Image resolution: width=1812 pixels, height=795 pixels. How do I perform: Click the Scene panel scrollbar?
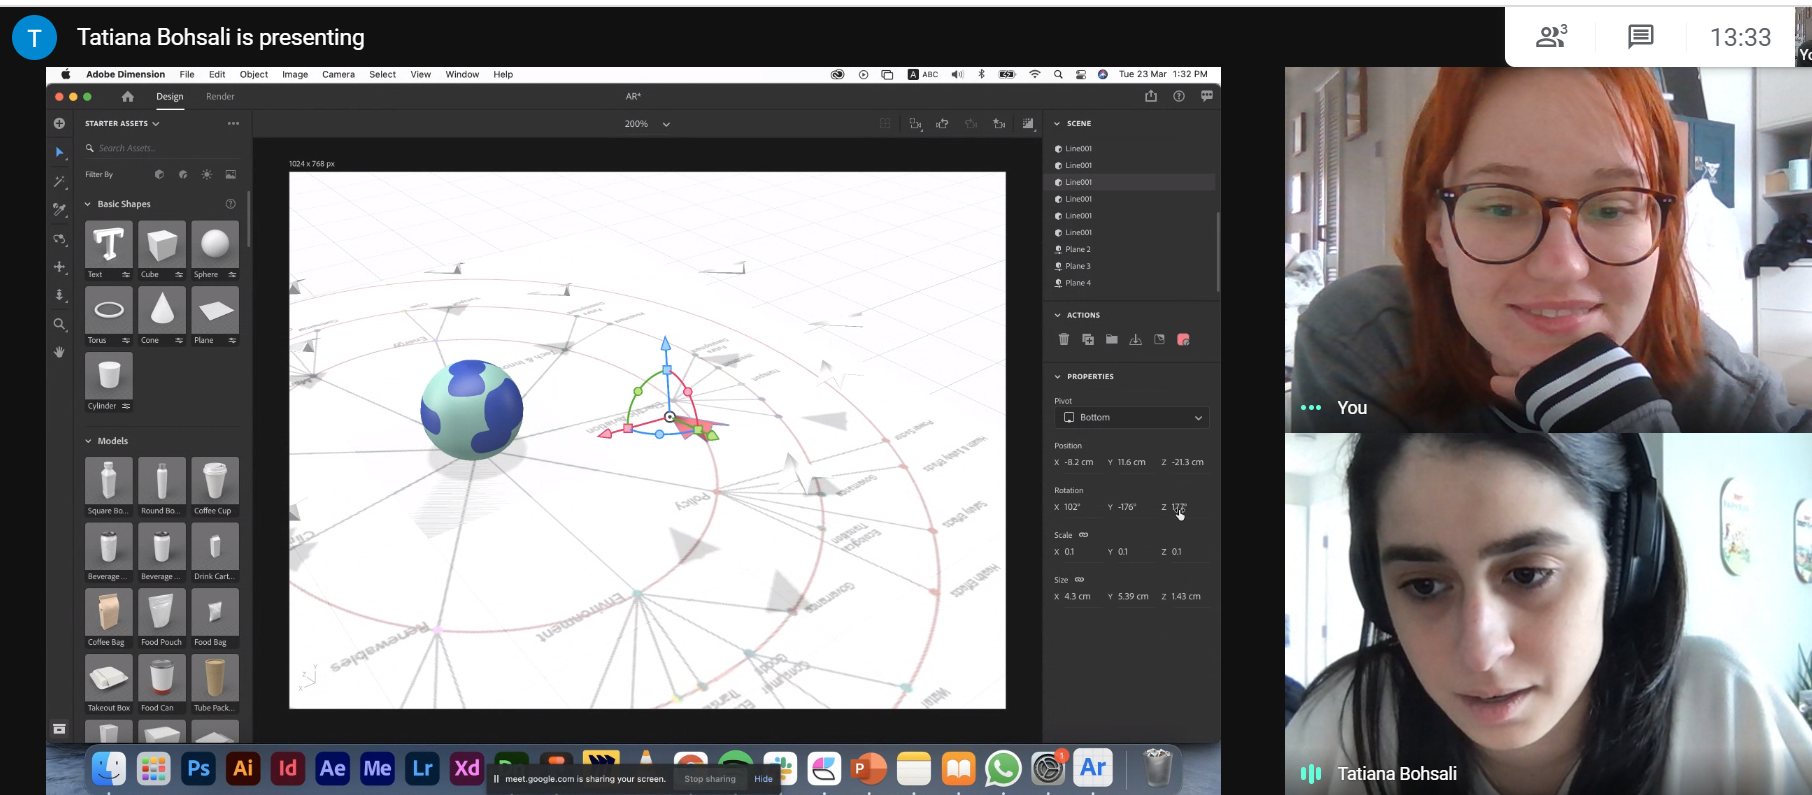click(1217, 250)
